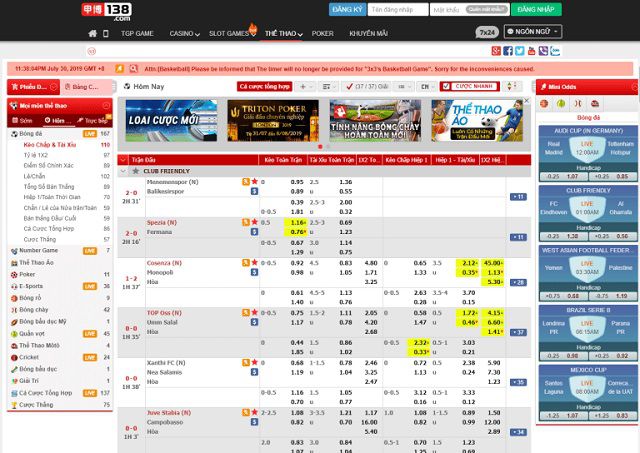Open the Facebook social icon
The height and width of the screenshot is (453, 640).
pyautogui.click(x=508, y=51)
